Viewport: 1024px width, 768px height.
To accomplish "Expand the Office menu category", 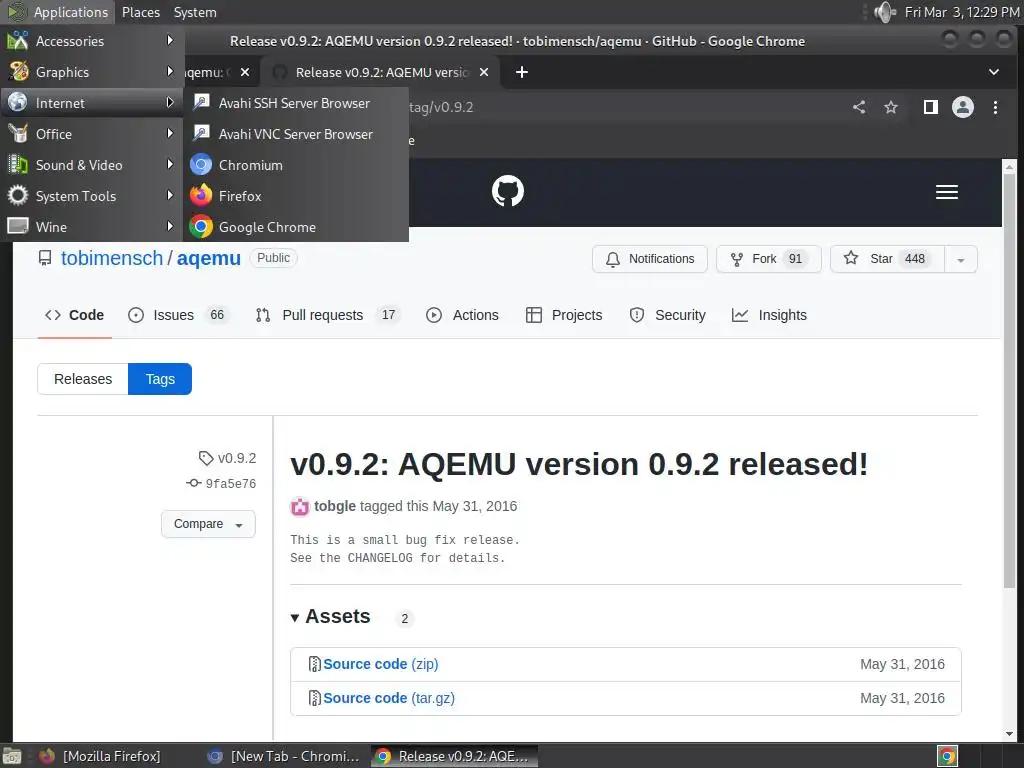I will [x=91, y=134].
